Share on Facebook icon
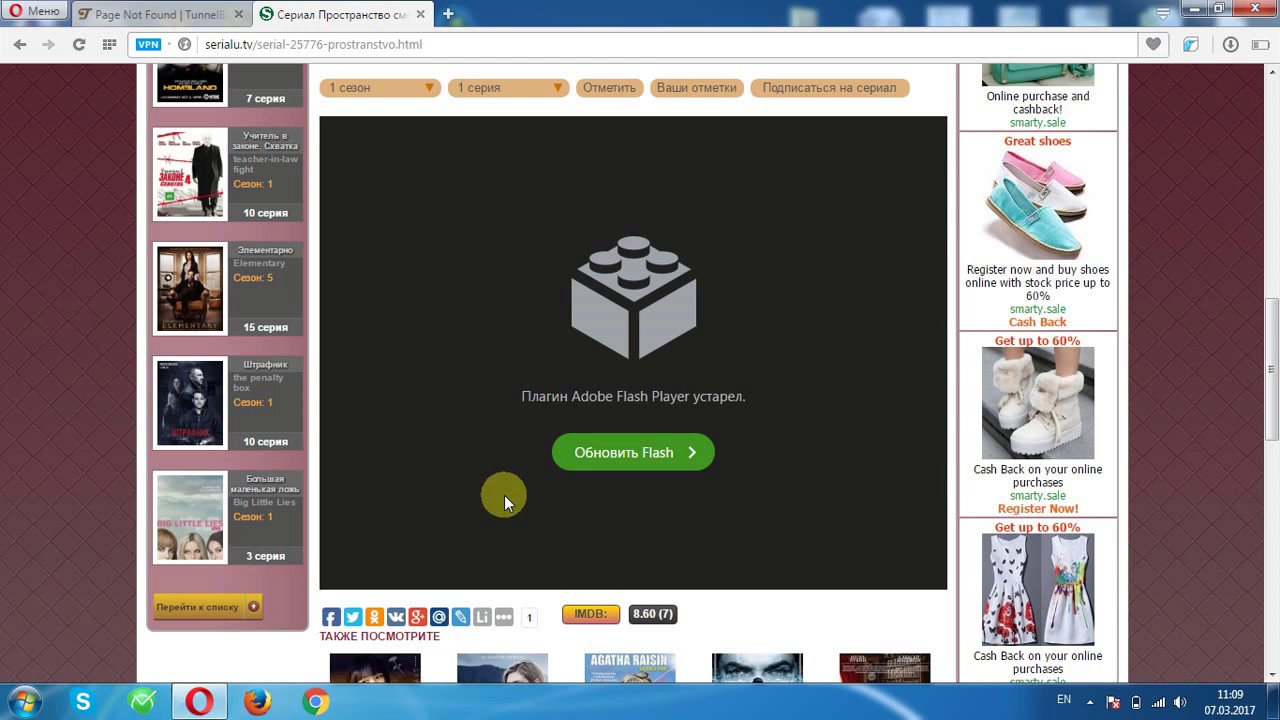 [331, 617]
